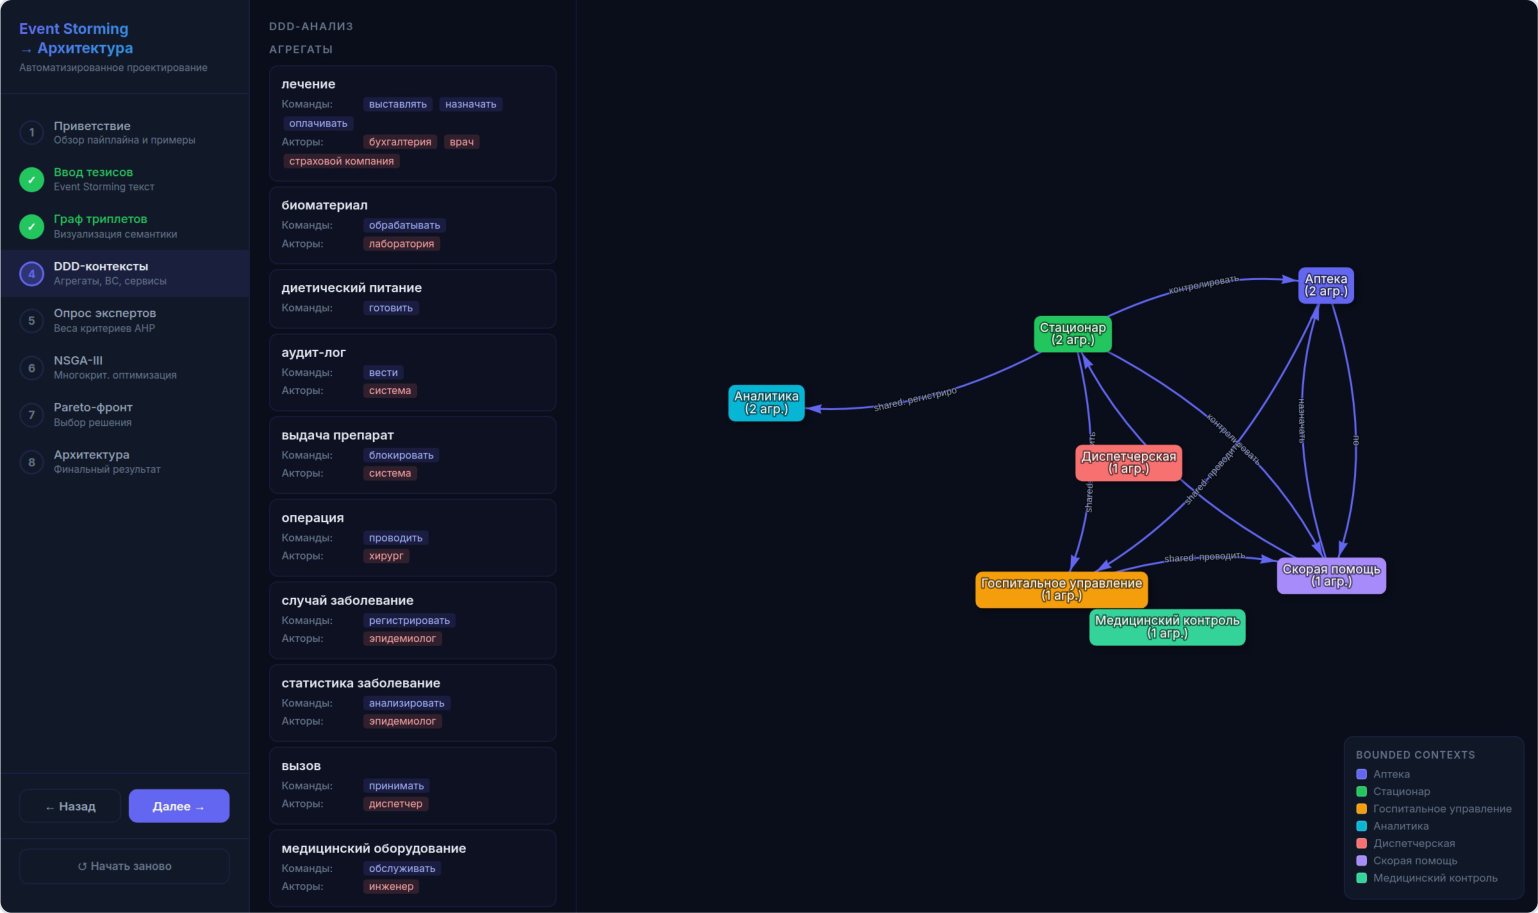
Task: Click the step 7 circle for Pareto-фронт
Action: [x=31, y=414]
